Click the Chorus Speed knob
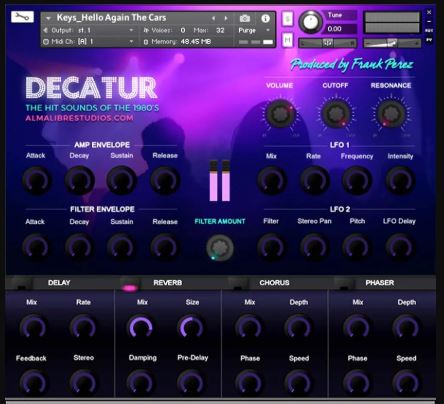 tap(298, 382)
